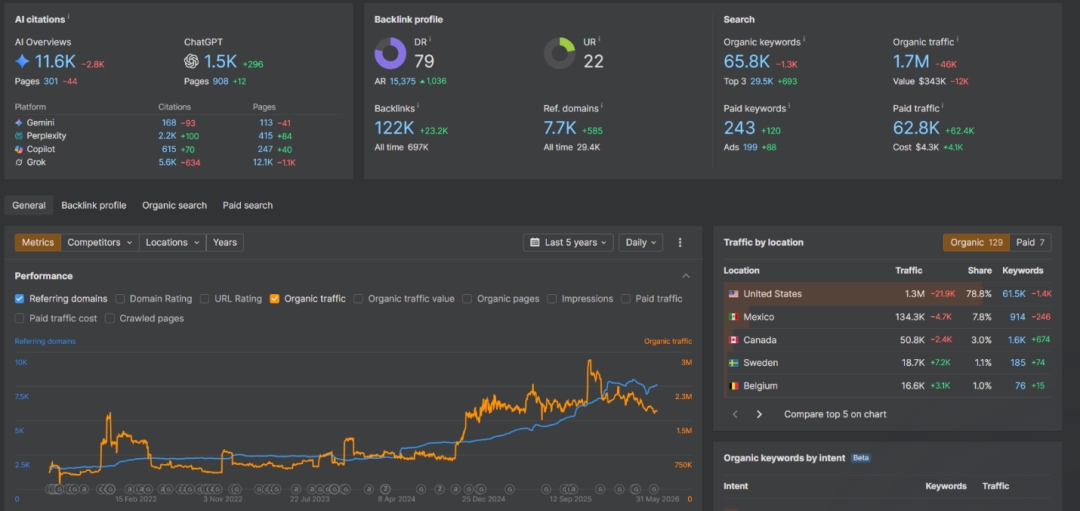Open the 62.8K paid traffic link
The width and height of the screenshot is (1080, 511).
(916, 128)
